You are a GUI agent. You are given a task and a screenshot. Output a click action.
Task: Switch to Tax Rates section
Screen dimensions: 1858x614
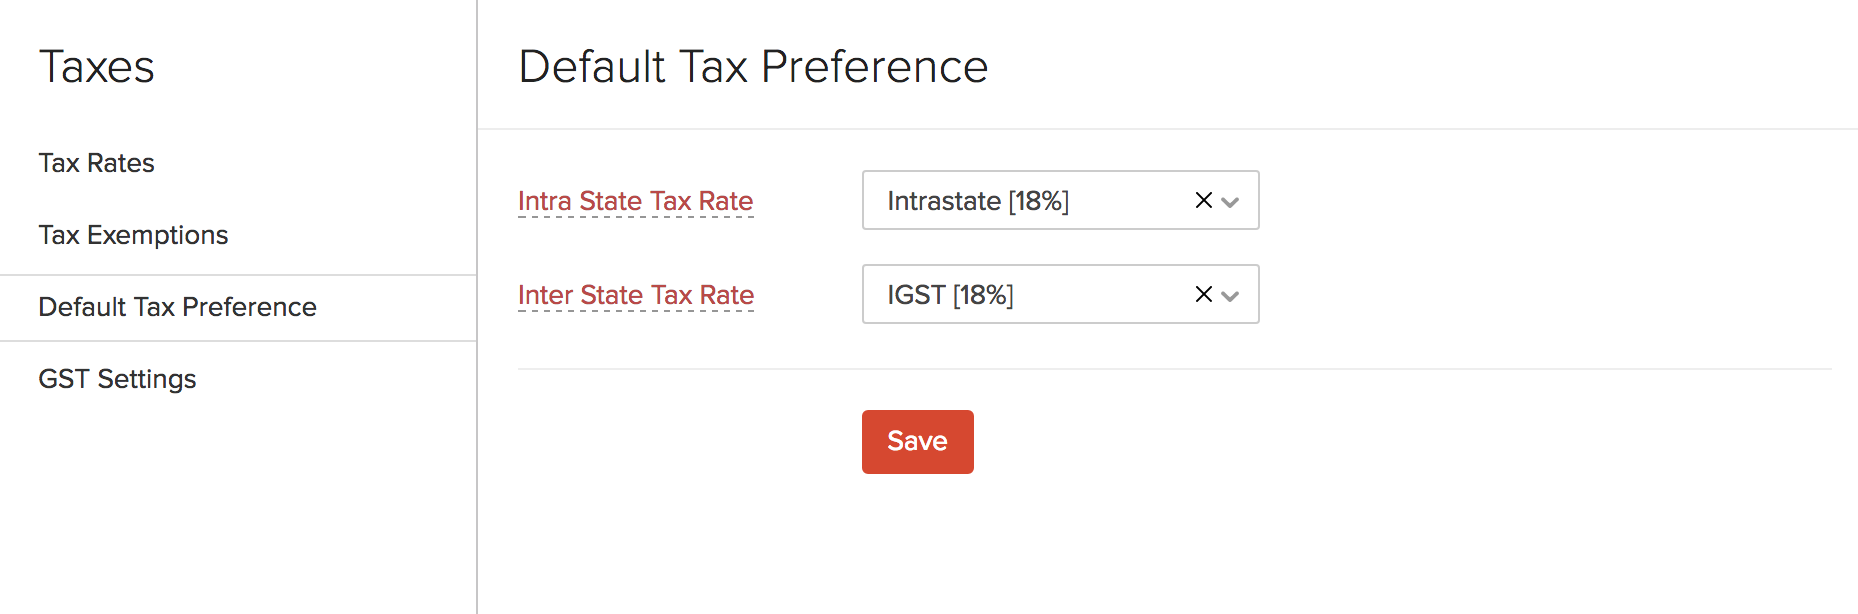point(96,163)
